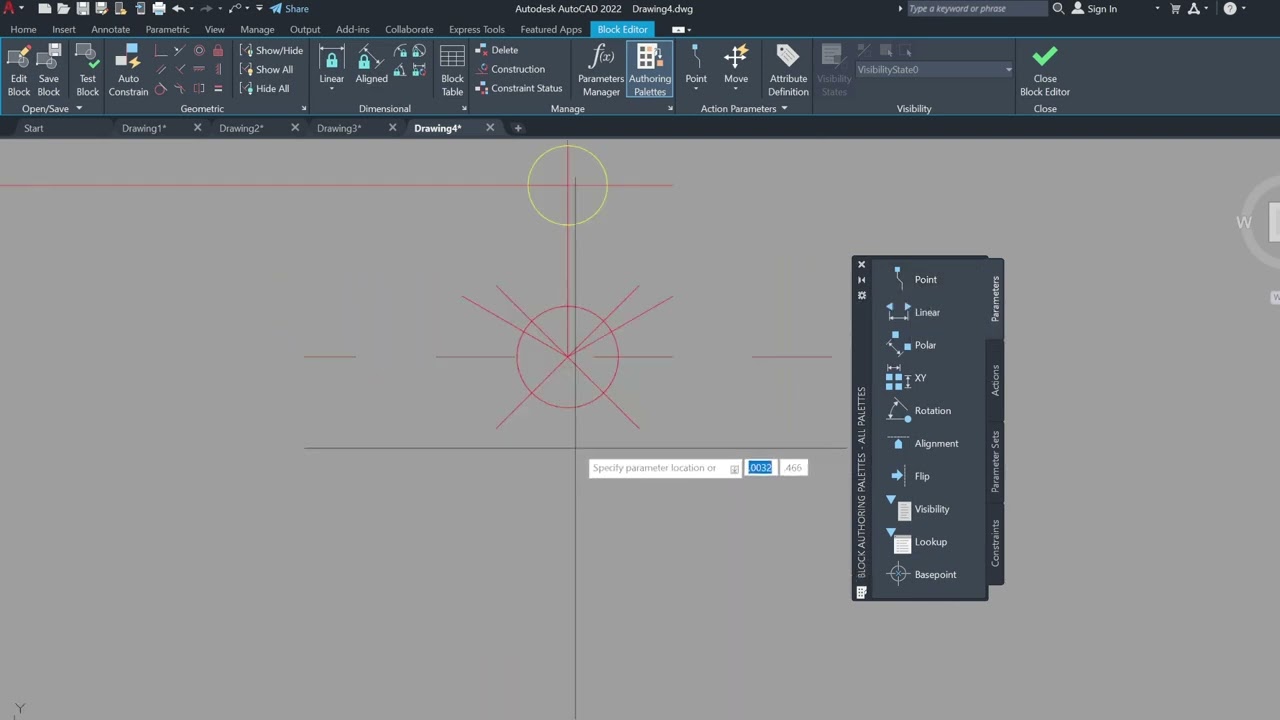Click Save Block in the ribbon
Viewport: 1280px width, 720px height.
(48, 70)
